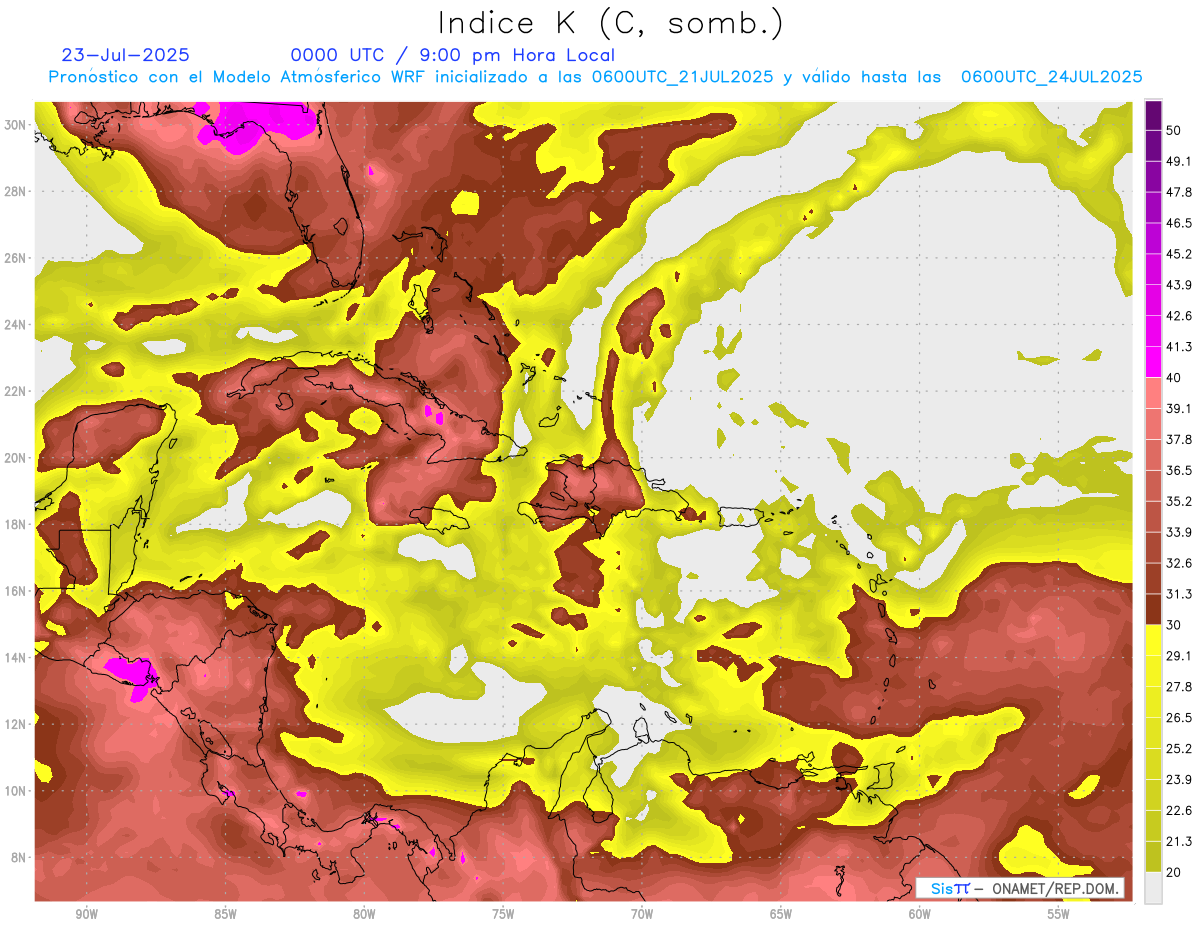Click the colorbar value 35.2
Viewport: 1200px width, 927px height.
[x=1179, y=502]
